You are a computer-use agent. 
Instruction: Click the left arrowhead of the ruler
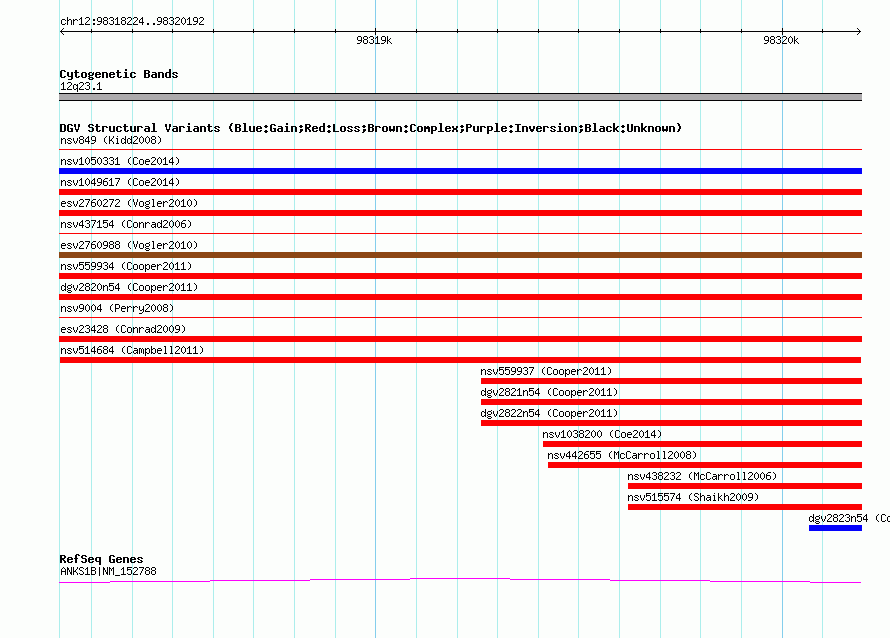(x=62, y=31)
